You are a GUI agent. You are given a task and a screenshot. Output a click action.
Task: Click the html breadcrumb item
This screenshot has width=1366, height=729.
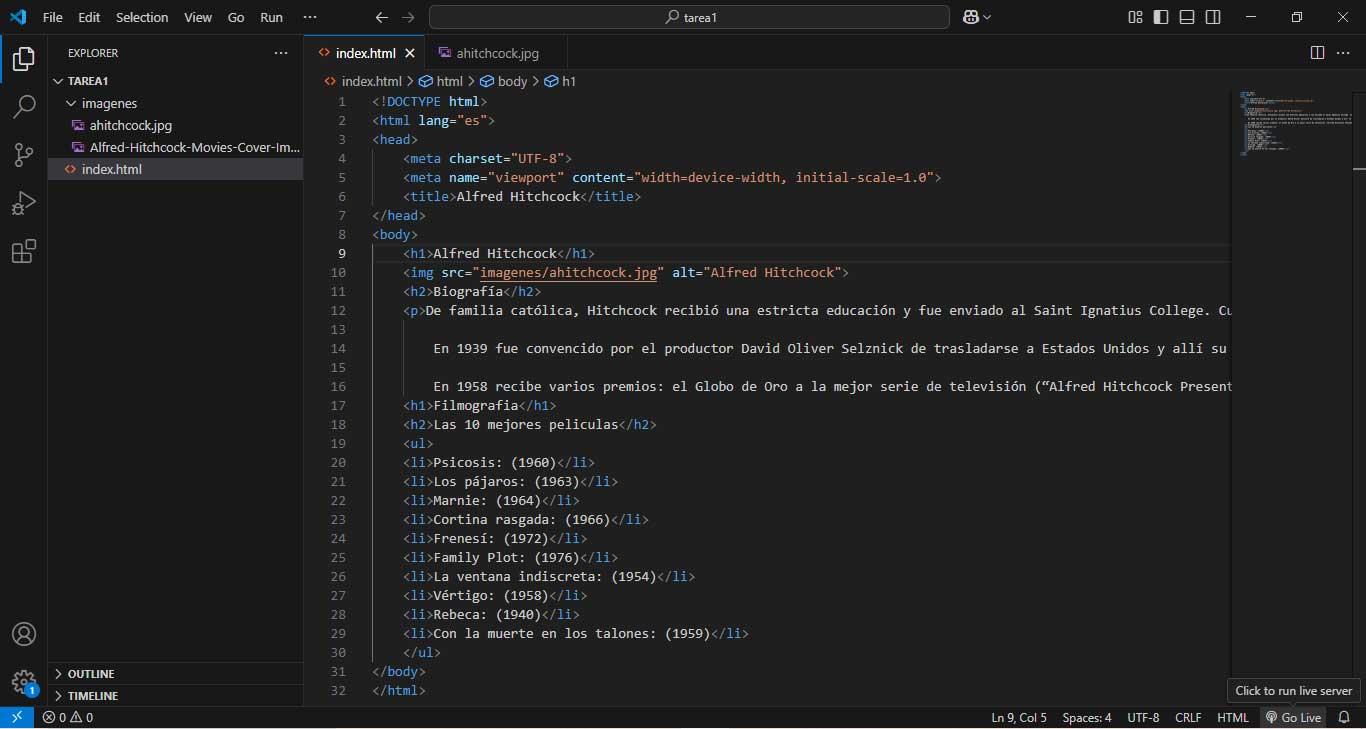pyautogui.click(x=441, y=81)
